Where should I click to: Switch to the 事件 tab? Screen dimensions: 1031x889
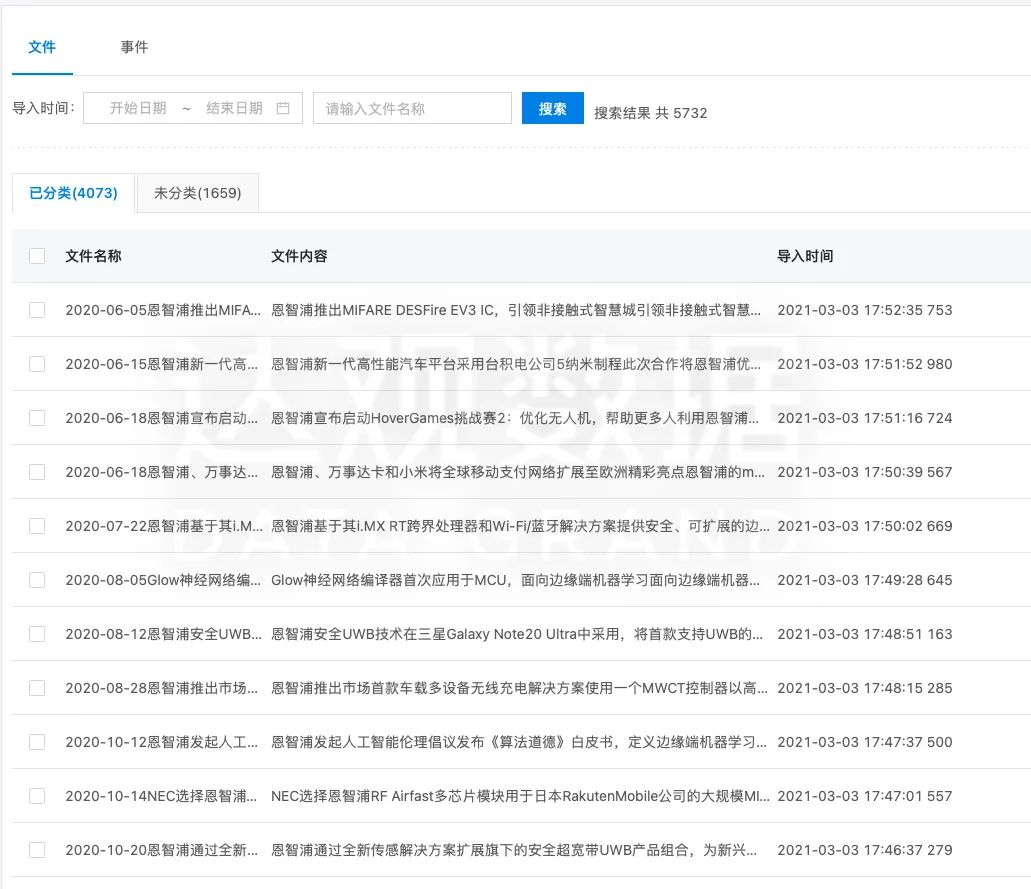(x=135, y=46)
